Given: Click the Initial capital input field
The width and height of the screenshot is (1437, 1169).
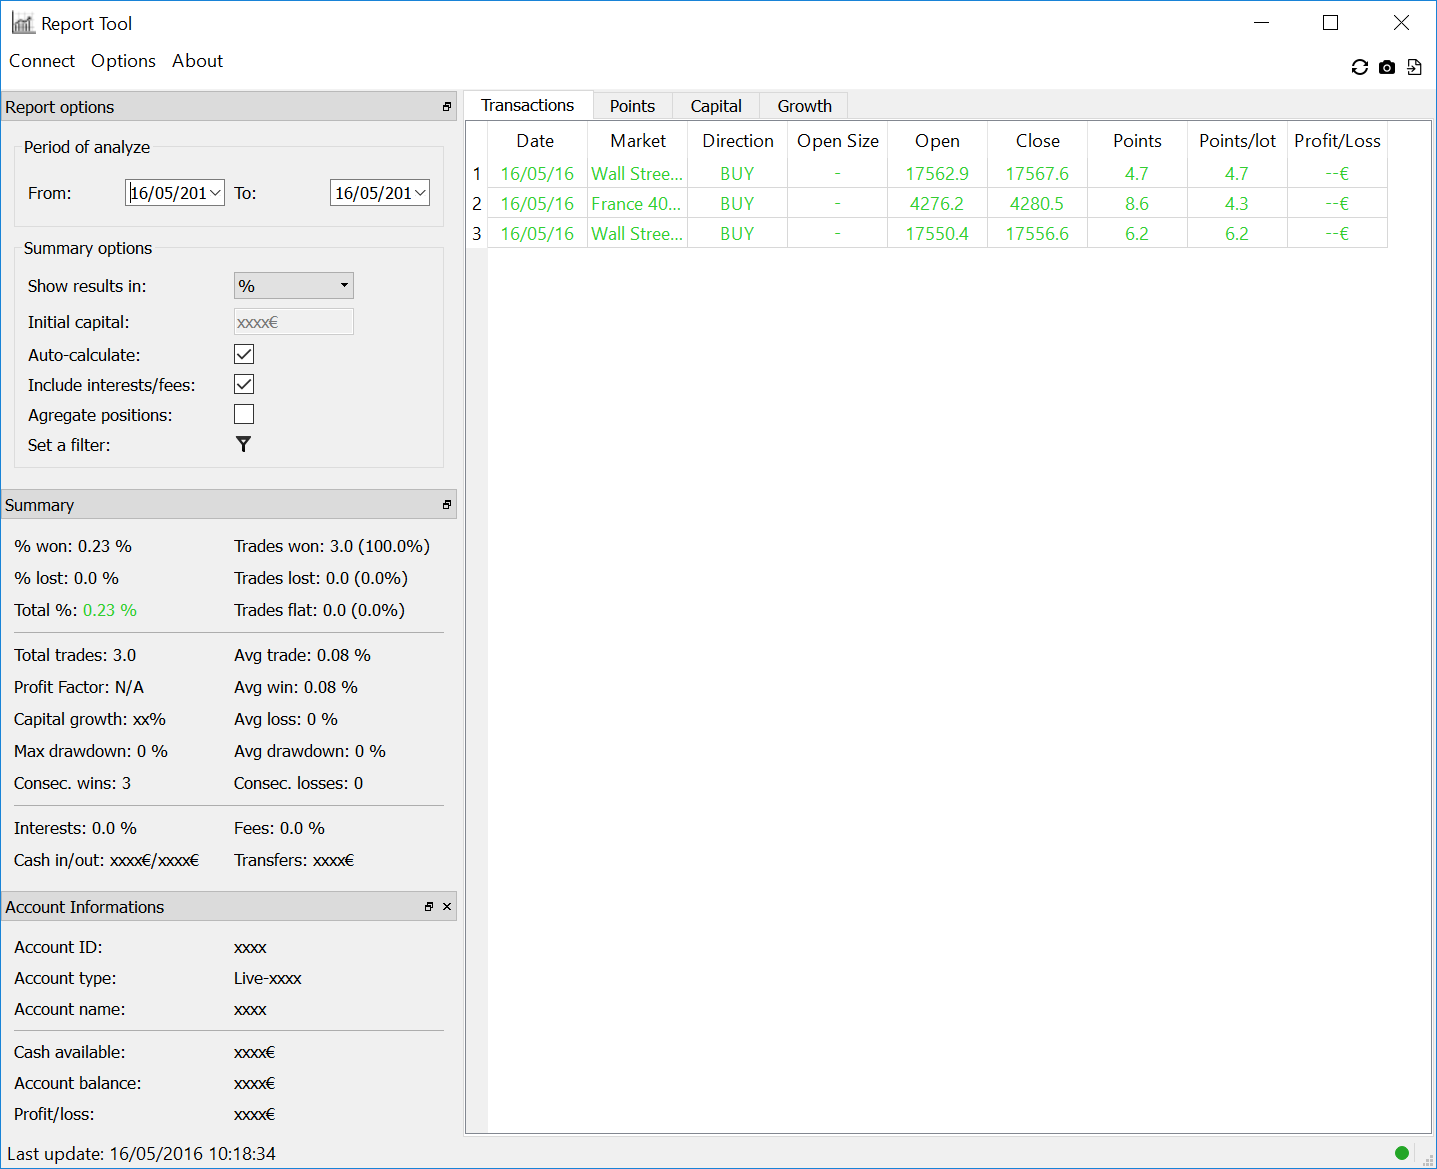Looking at the screenshot, I should coord(294,322).
